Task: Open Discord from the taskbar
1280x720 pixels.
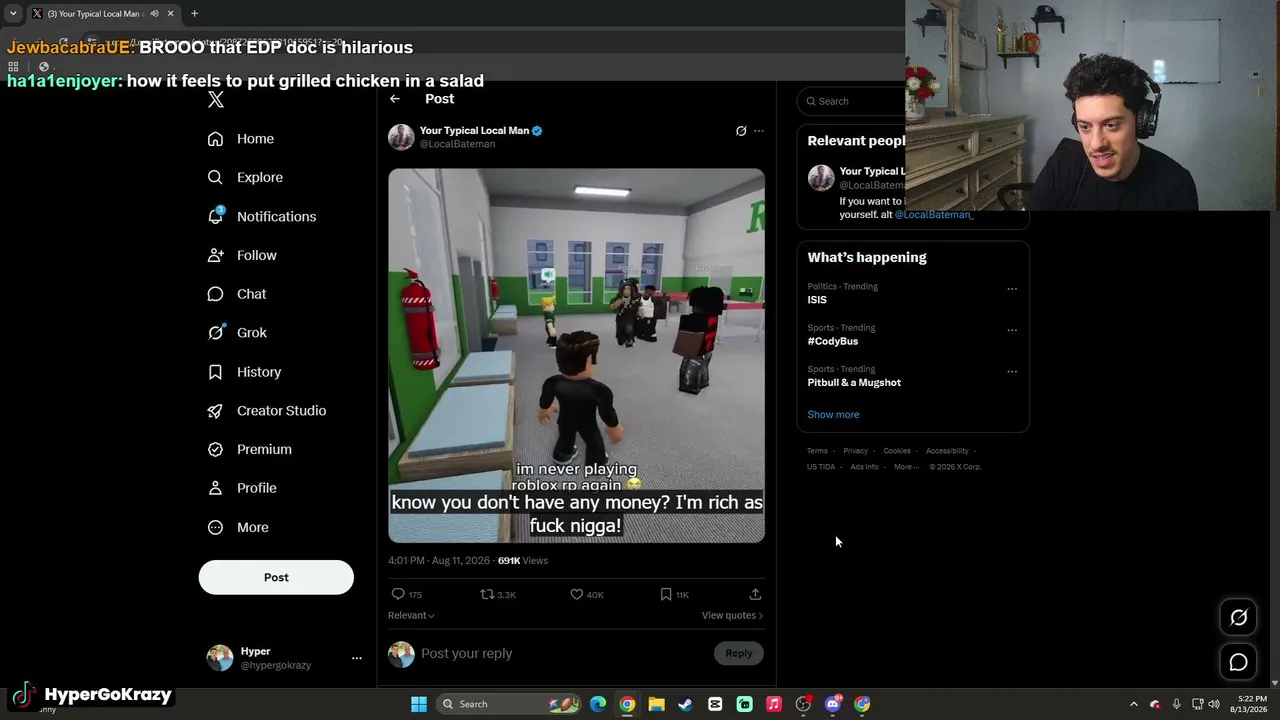Action: [x=833, y=704]
